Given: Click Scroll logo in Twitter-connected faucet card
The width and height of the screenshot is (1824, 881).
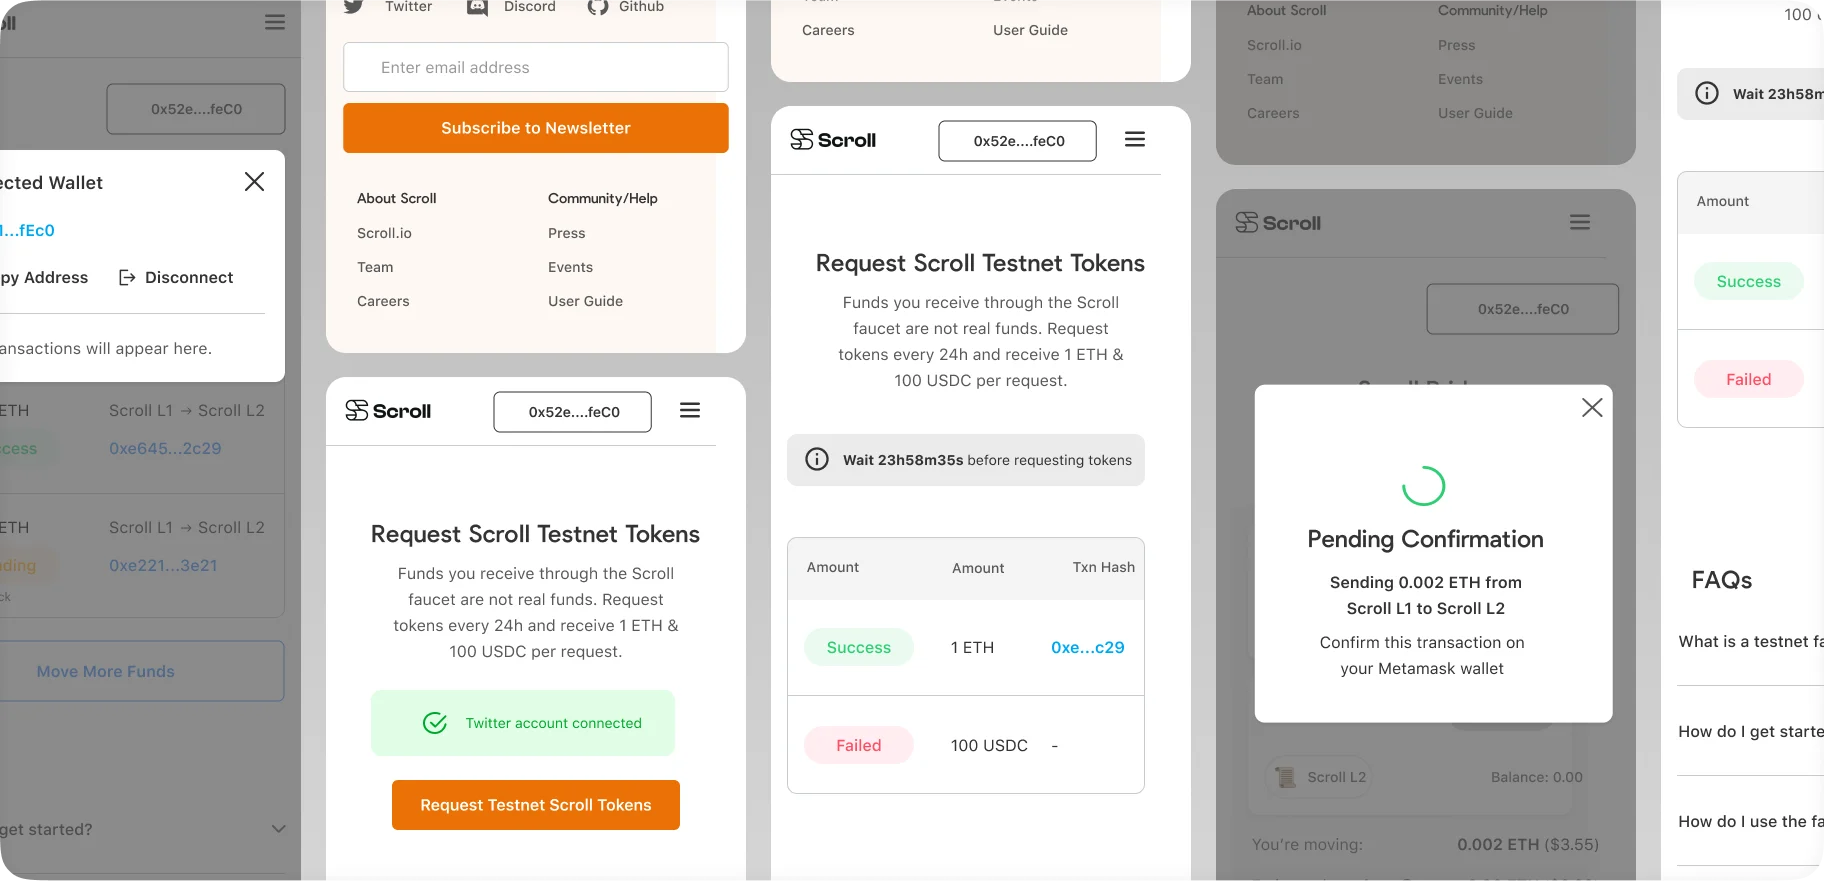Looking at the screenshot, I should point(388,411).
